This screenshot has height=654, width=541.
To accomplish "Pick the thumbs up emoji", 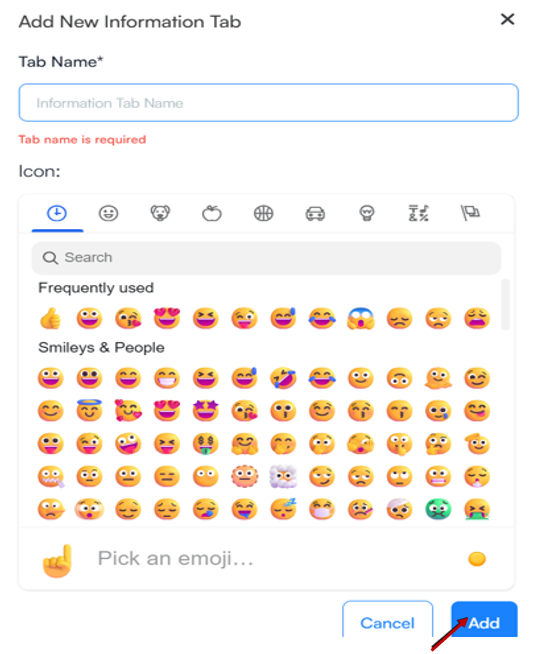I will click(x=50, y=319).
